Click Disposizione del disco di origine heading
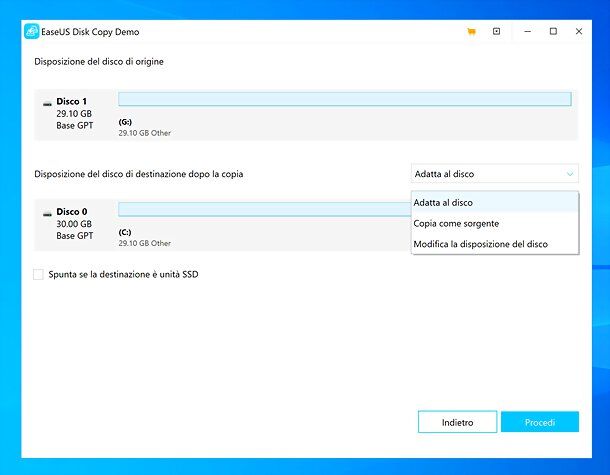610x475 pixels. coord(99,61)
